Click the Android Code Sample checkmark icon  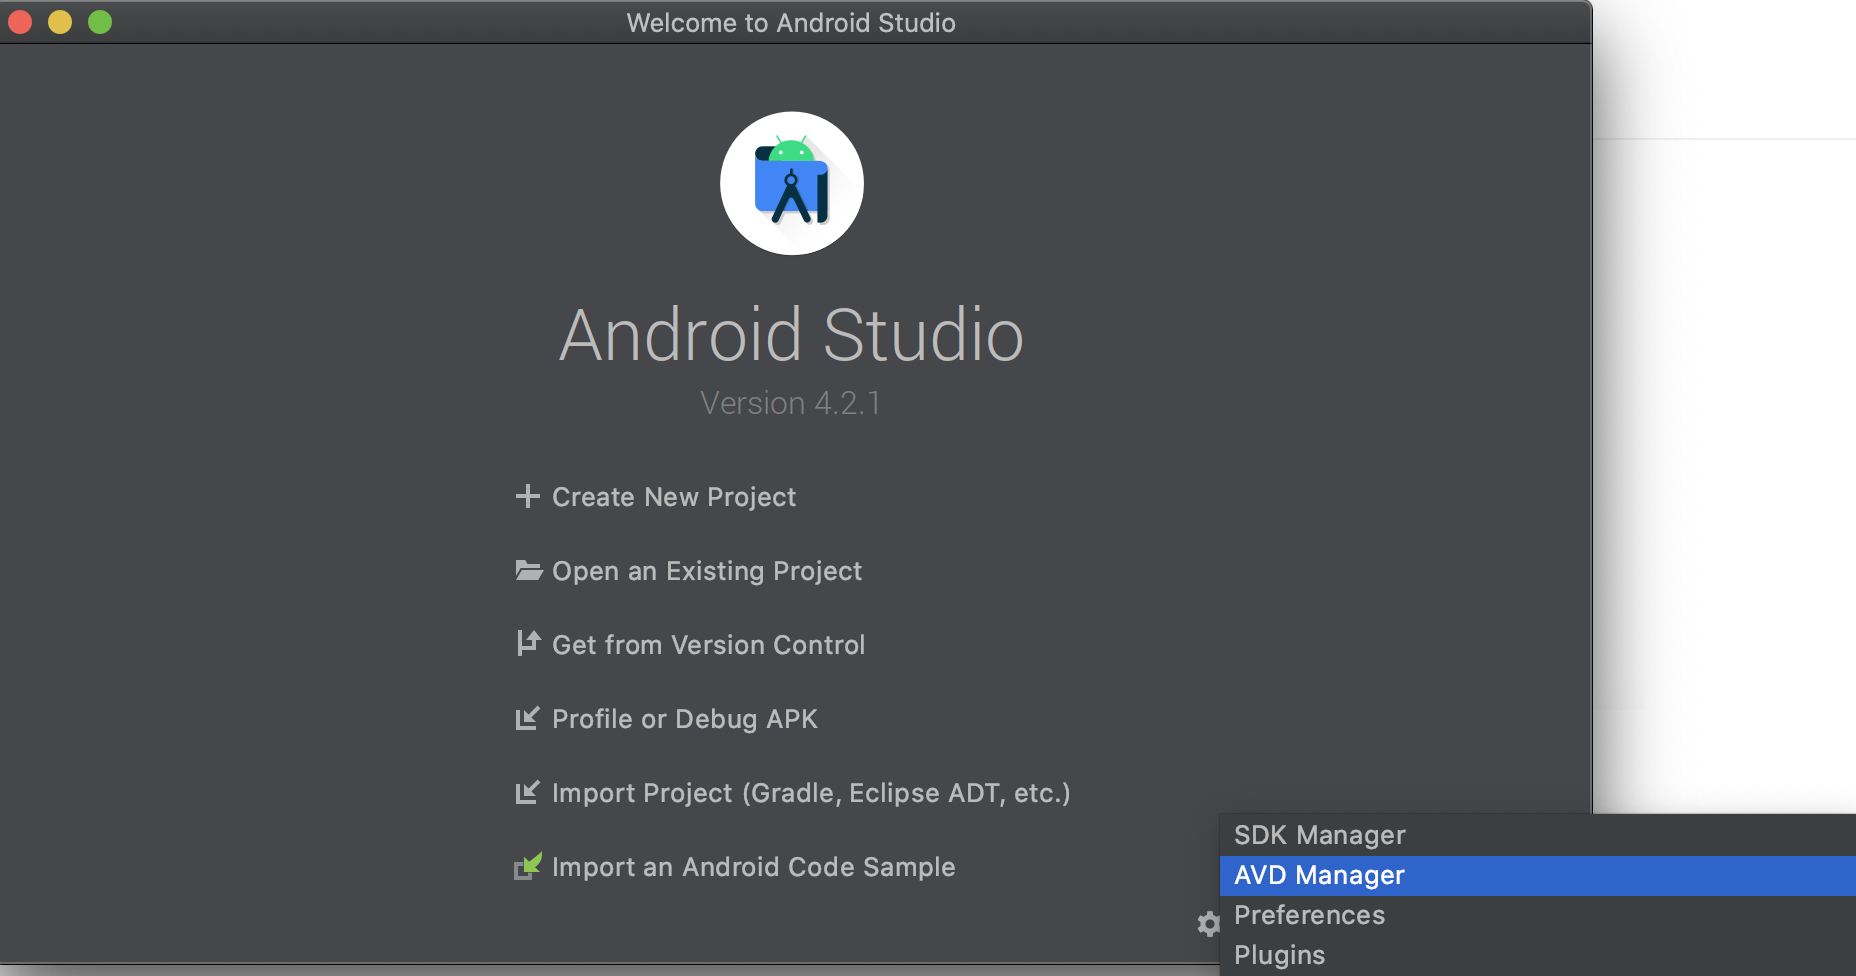[527, 866]
